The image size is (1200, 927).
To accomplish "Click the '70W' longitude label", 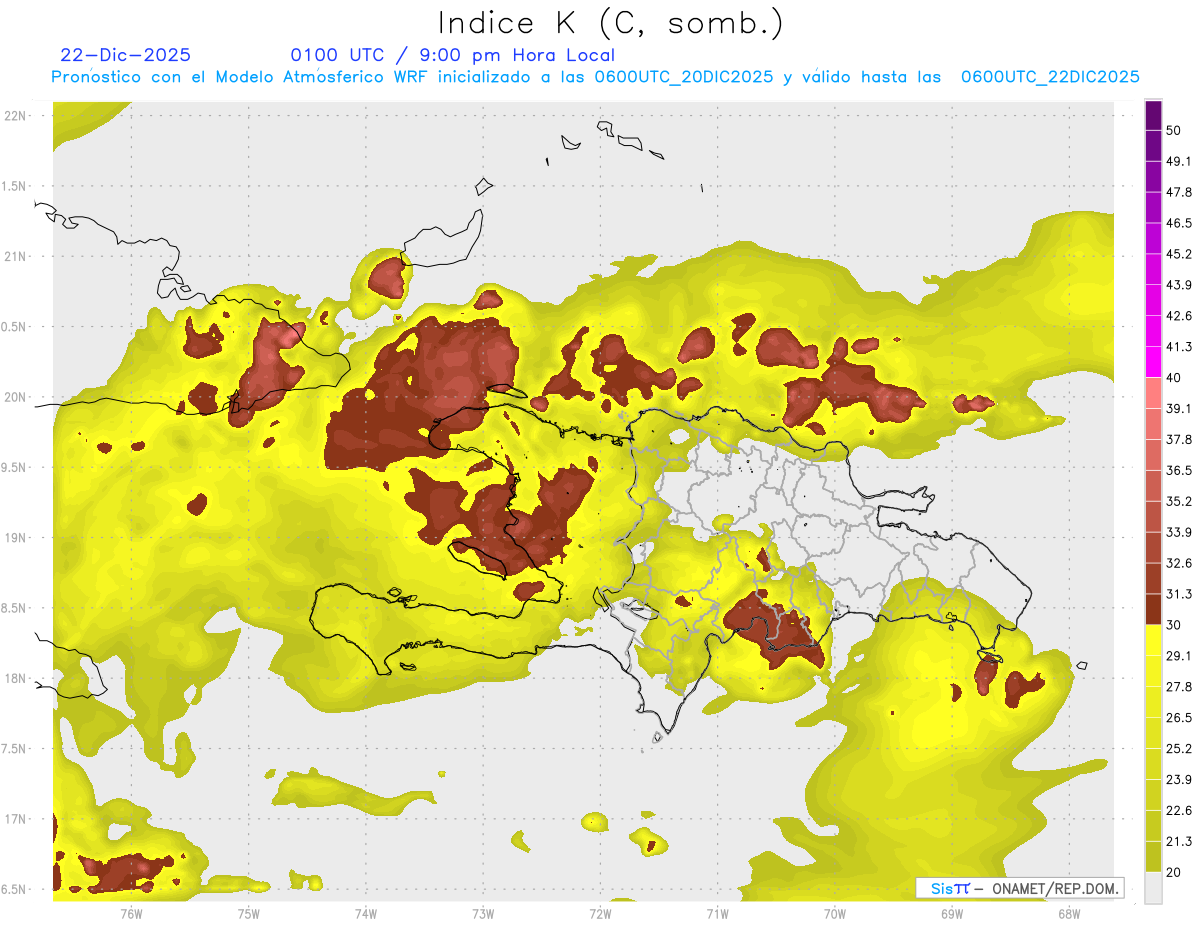I will tap(835, 914).
